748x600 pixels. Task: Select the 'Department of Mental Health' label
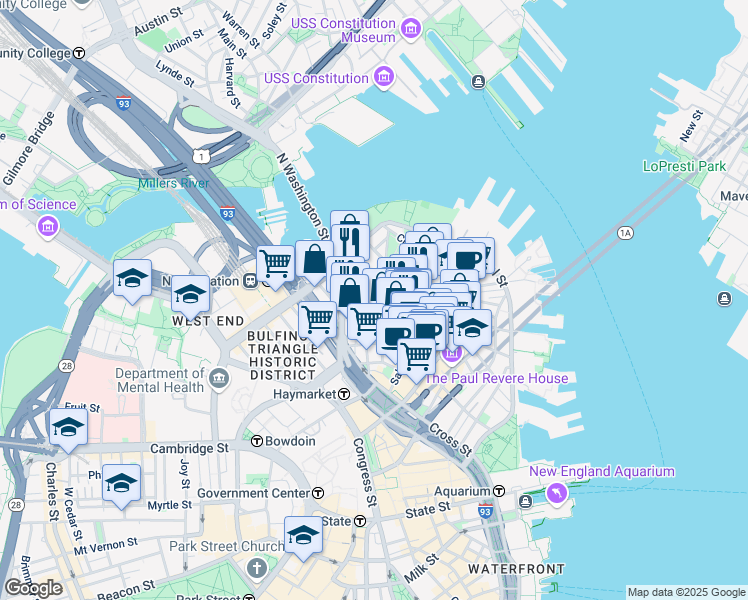(x=160, y=380)
